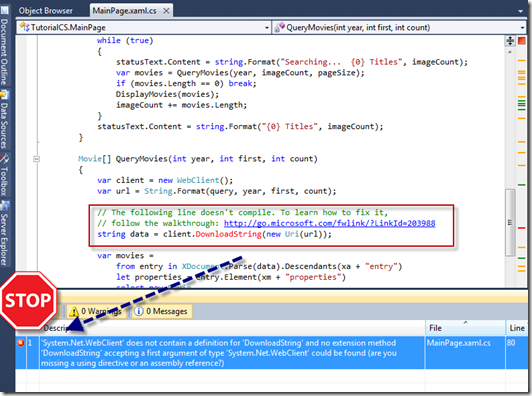Click the editor split window icon

coord(510,41)
